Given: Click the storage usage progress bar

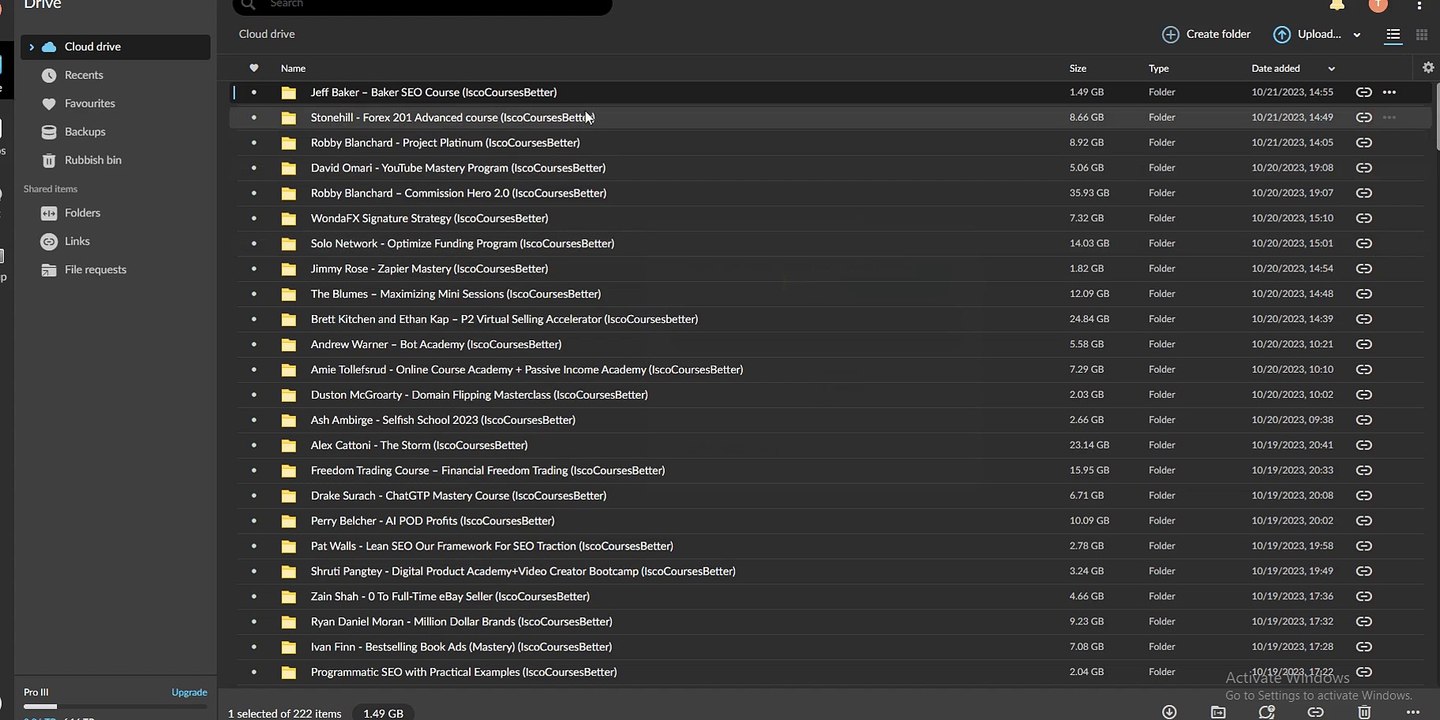Looking at the screenshot, I should coord(115,707).
